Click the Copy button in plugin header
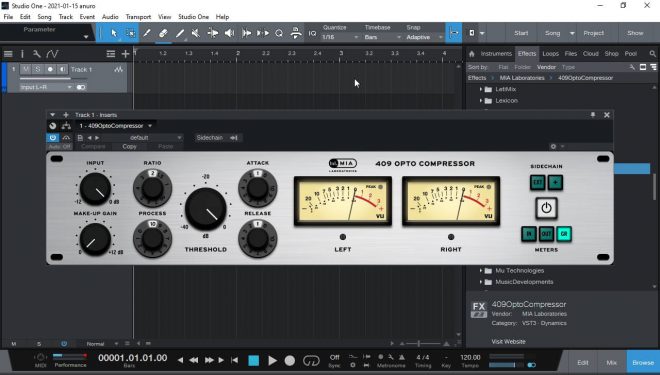 click(x=129, y=146)
